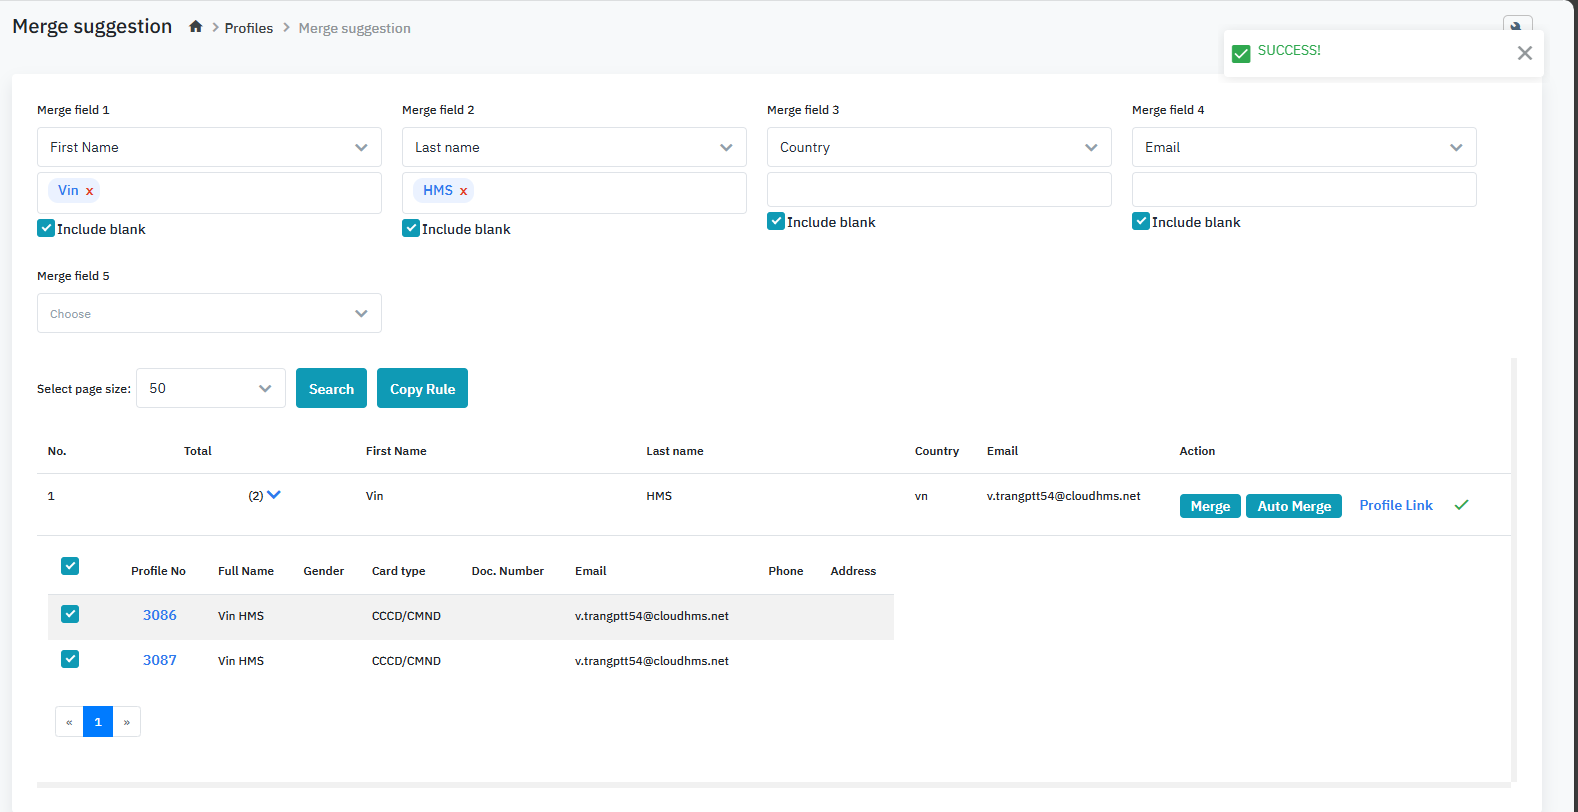Open the Merge field 4 Email dropdown
This screenshot has height=812, width=1578.
click(x=1303, y=147)
